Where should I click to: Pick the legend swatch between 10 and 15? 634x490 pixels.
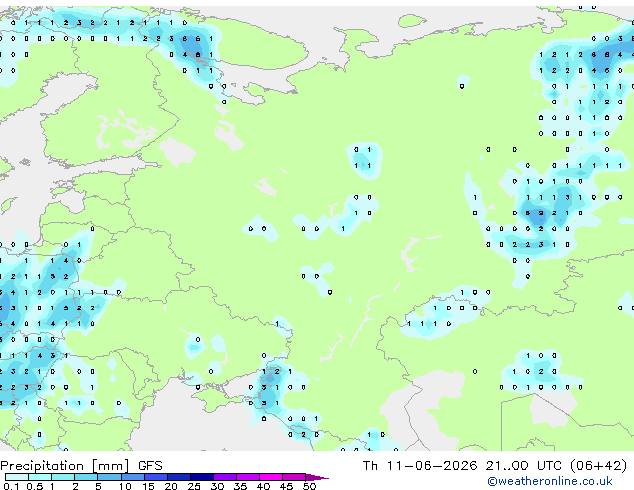(x=132, y=477)
